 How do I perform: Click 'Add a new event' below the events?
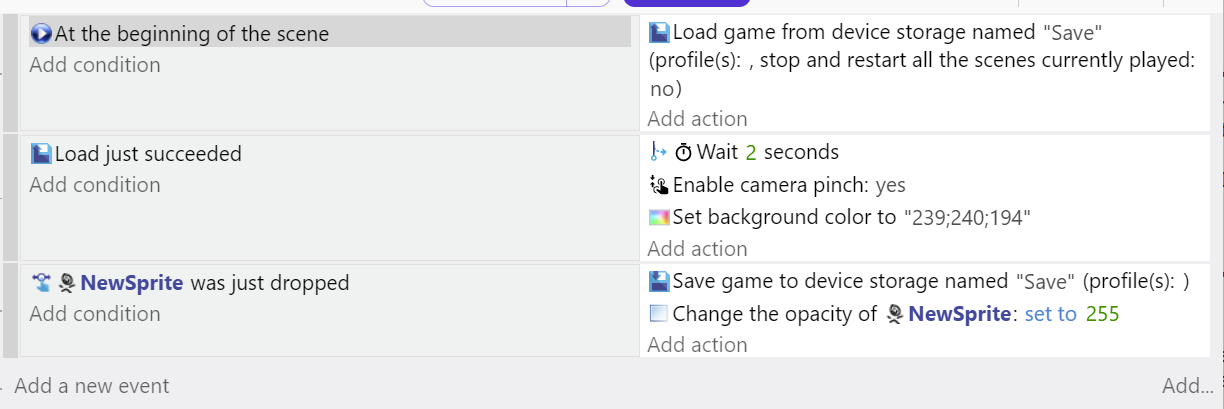92,386
